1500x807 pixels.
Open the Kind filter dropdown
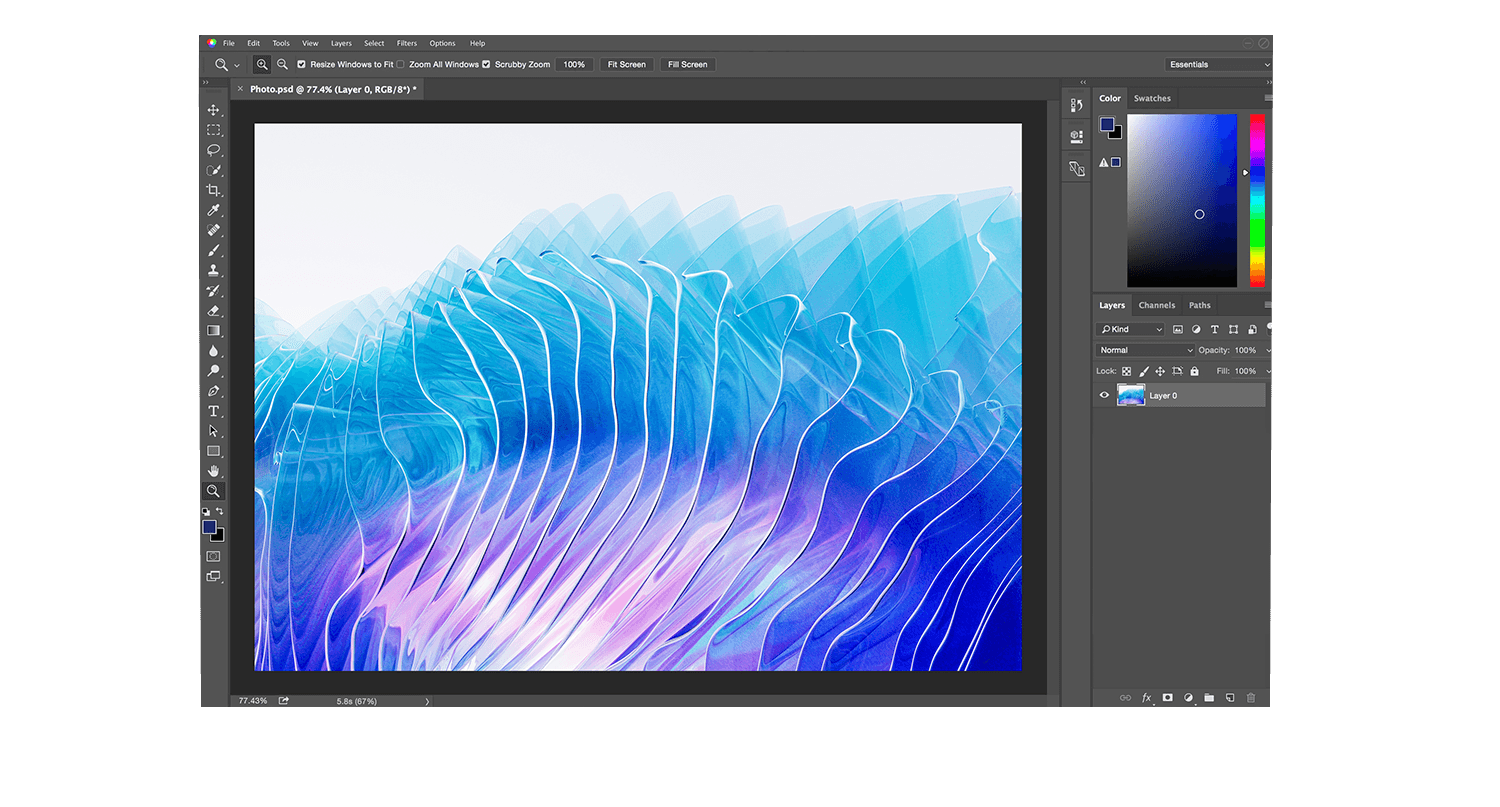point(1130,328)
